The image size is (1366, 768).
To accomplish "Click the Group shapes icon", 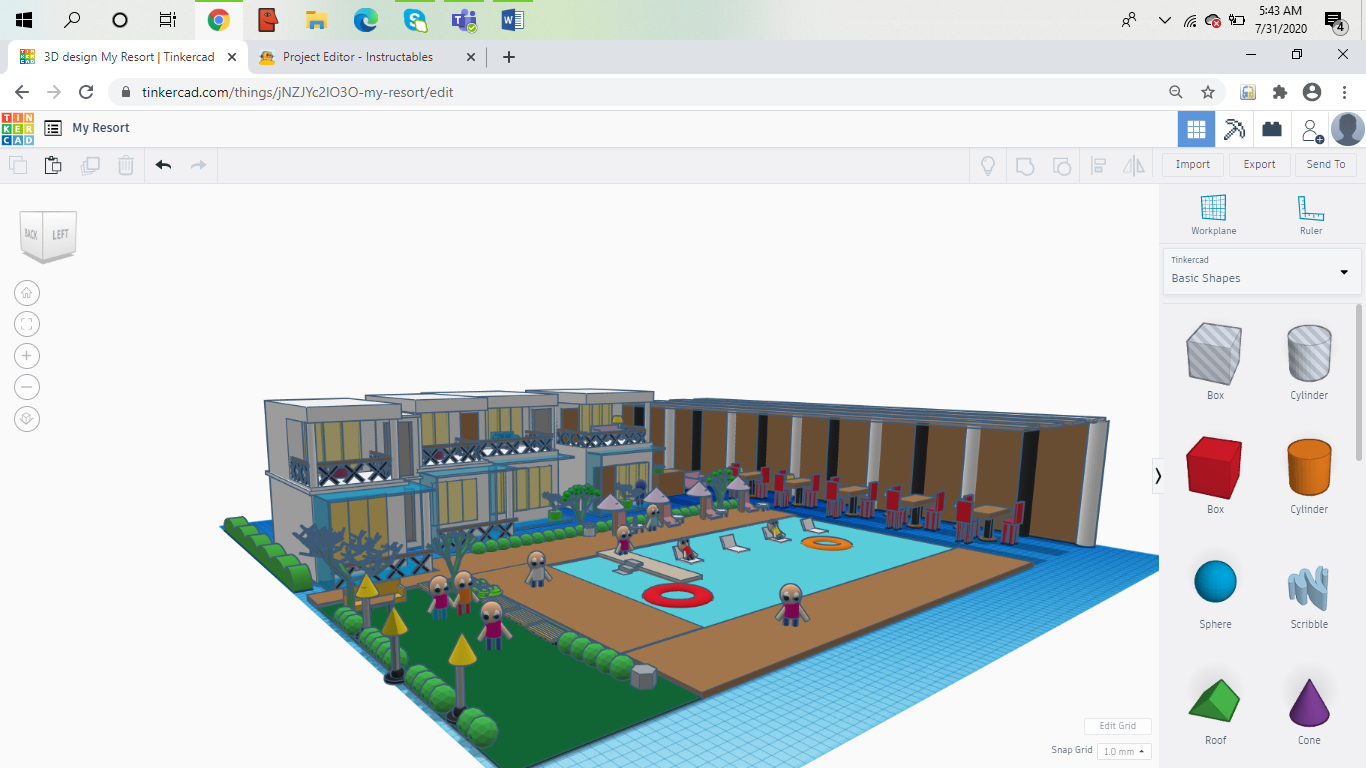I will pyautogui.click(x=1025, y=166).
